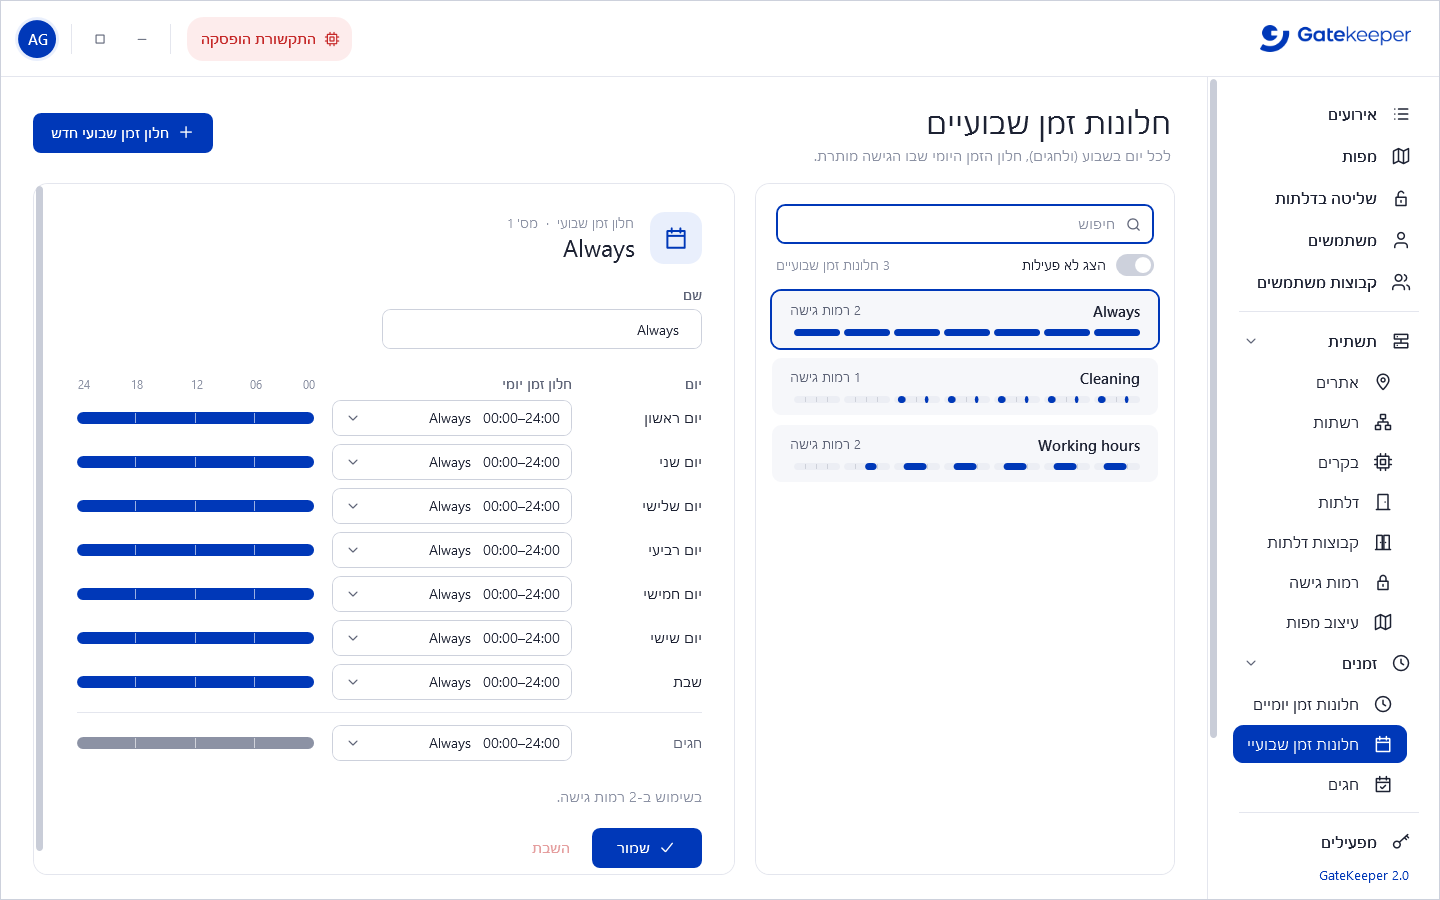Click the חיפוש search field

pyautogui.click(x=965, y=224)
